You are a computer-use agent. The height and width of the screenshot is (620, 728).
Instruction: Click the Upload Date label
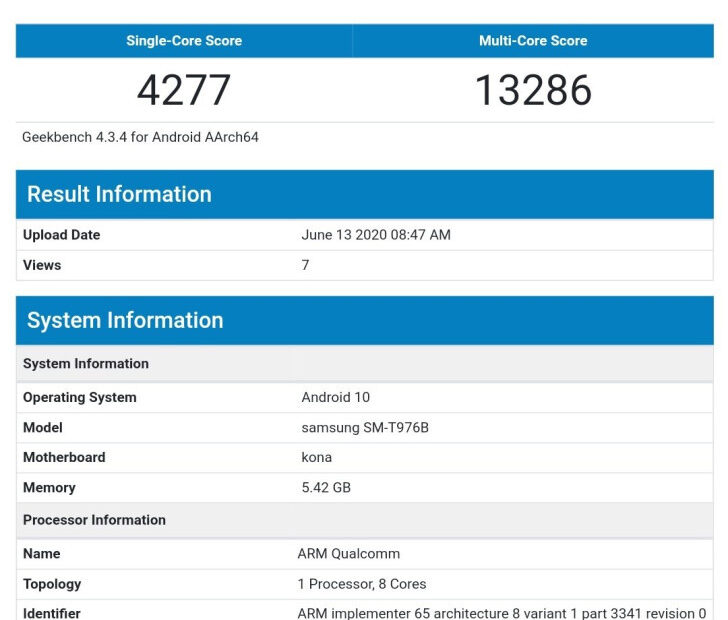click(x=61, y=235)
